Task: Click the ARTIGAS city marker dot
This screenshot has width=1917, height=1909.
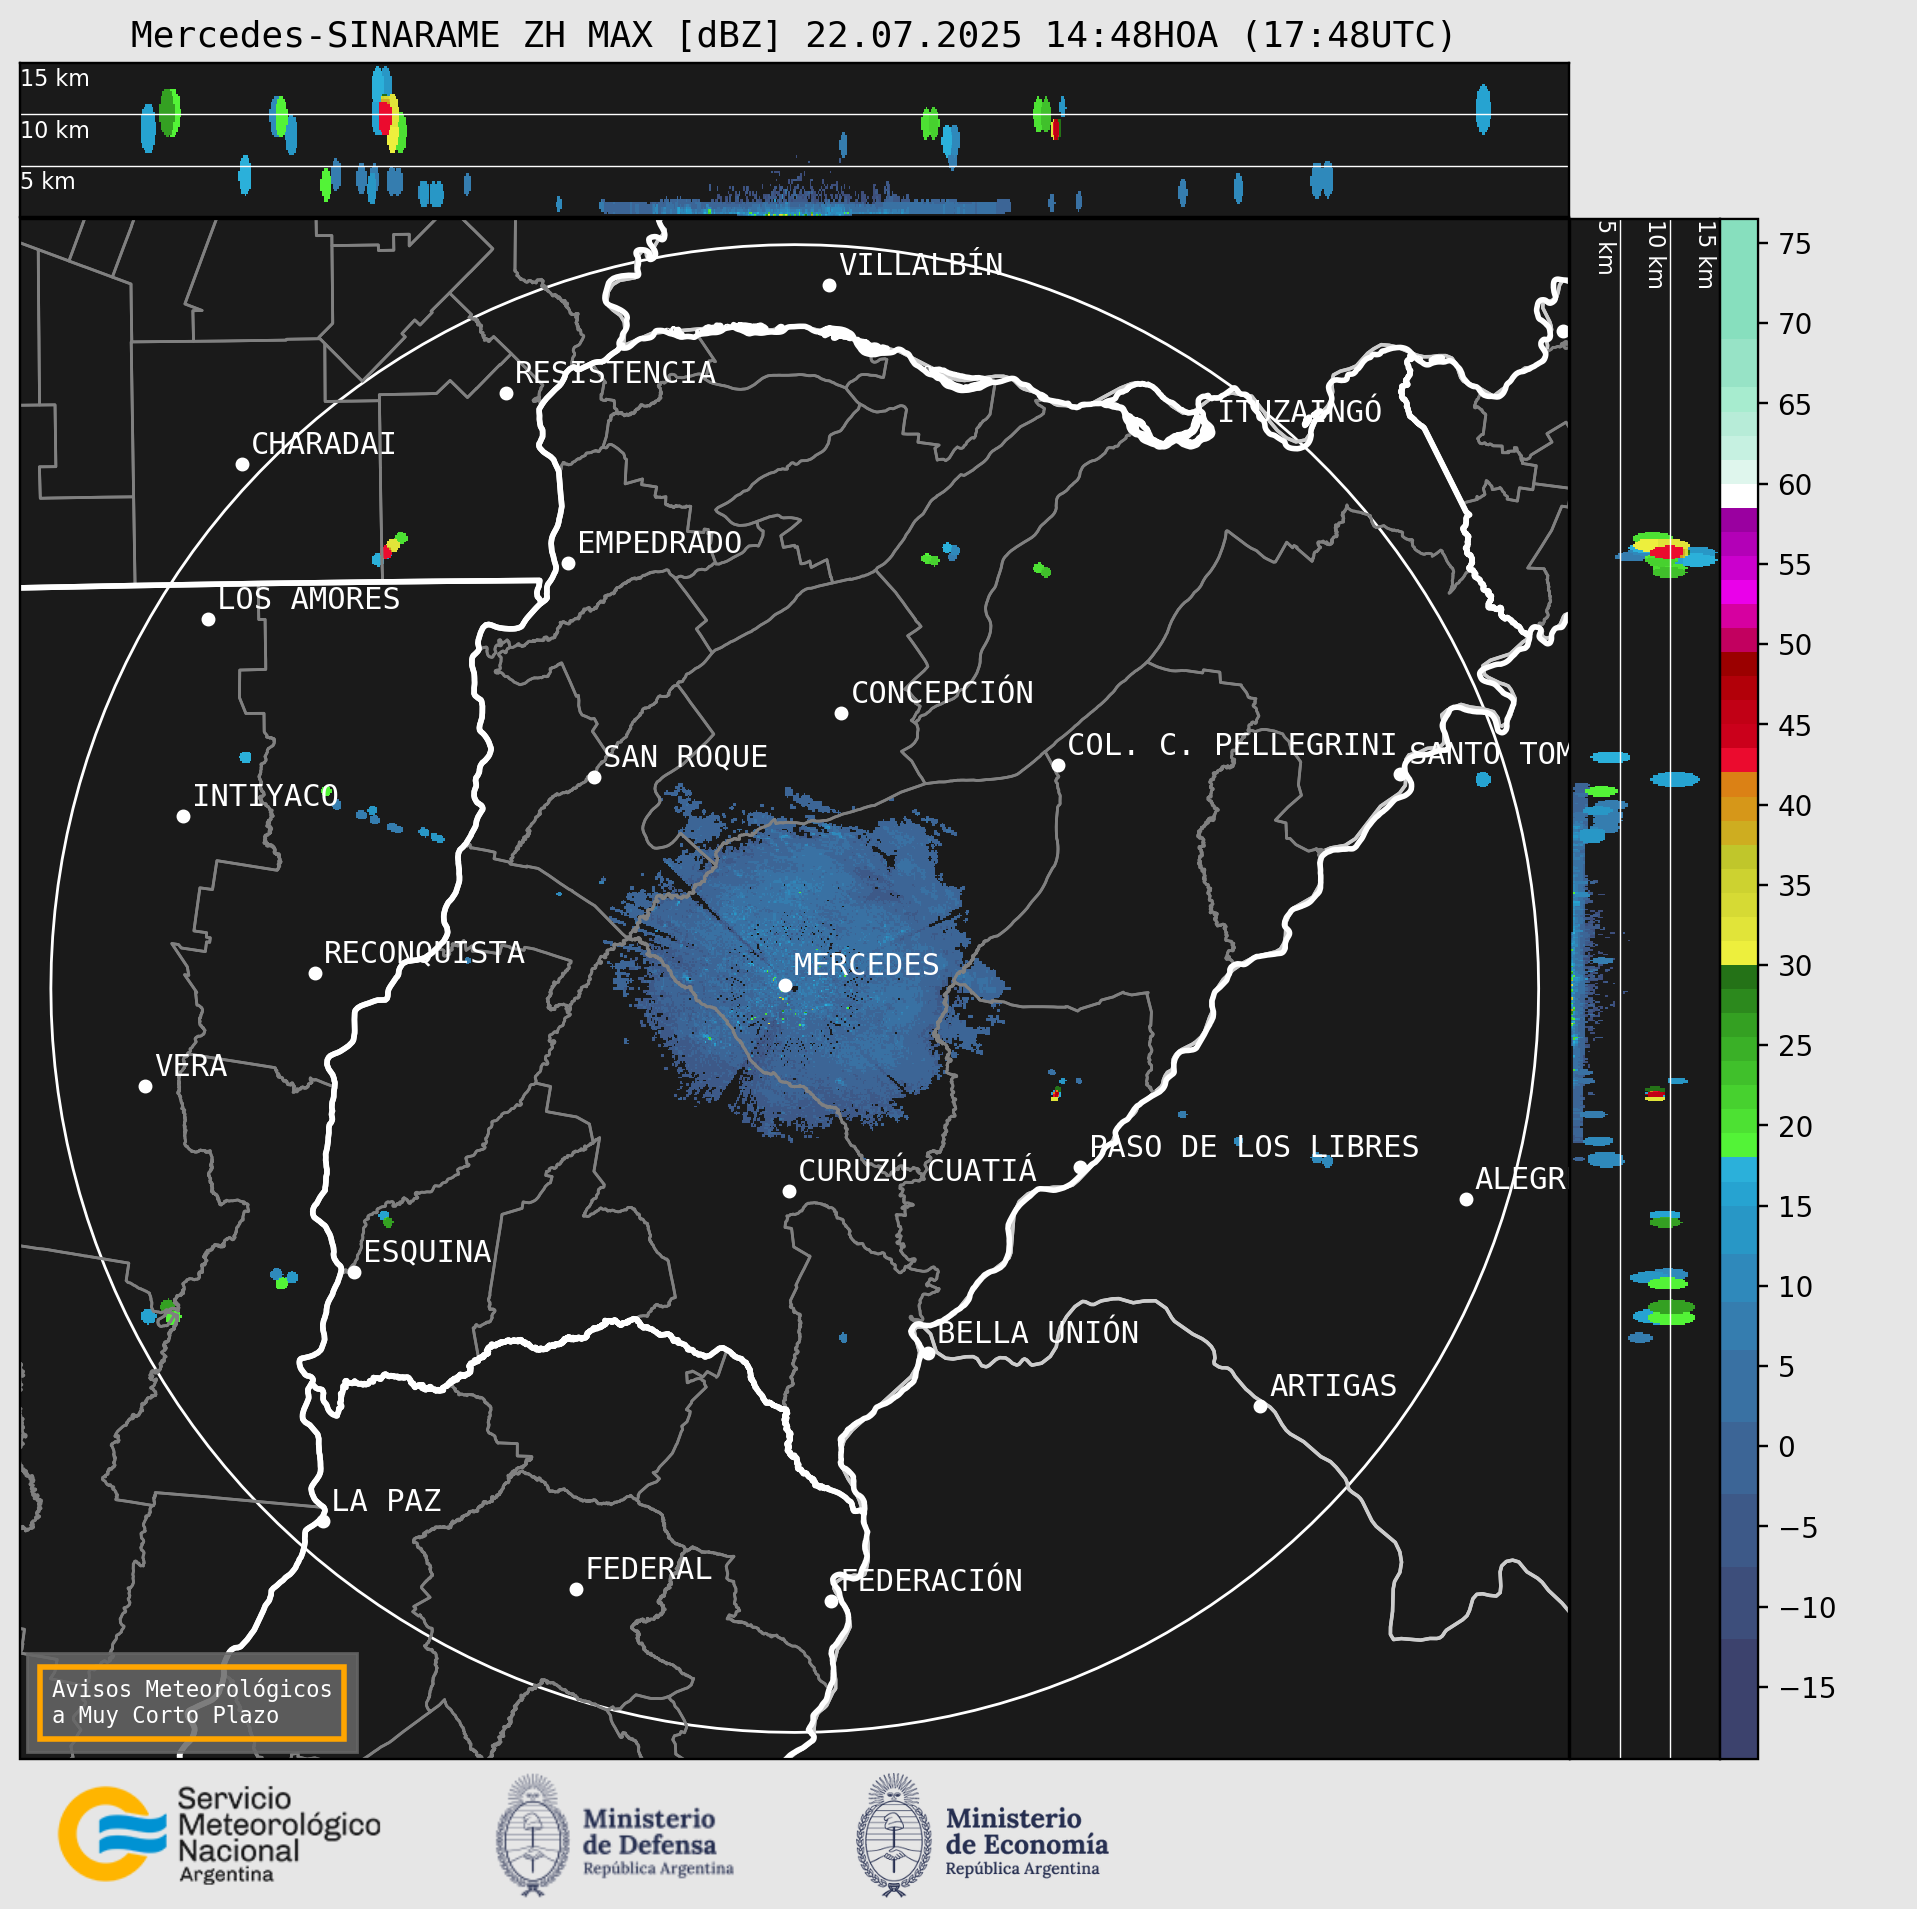Action: 1260,1406
